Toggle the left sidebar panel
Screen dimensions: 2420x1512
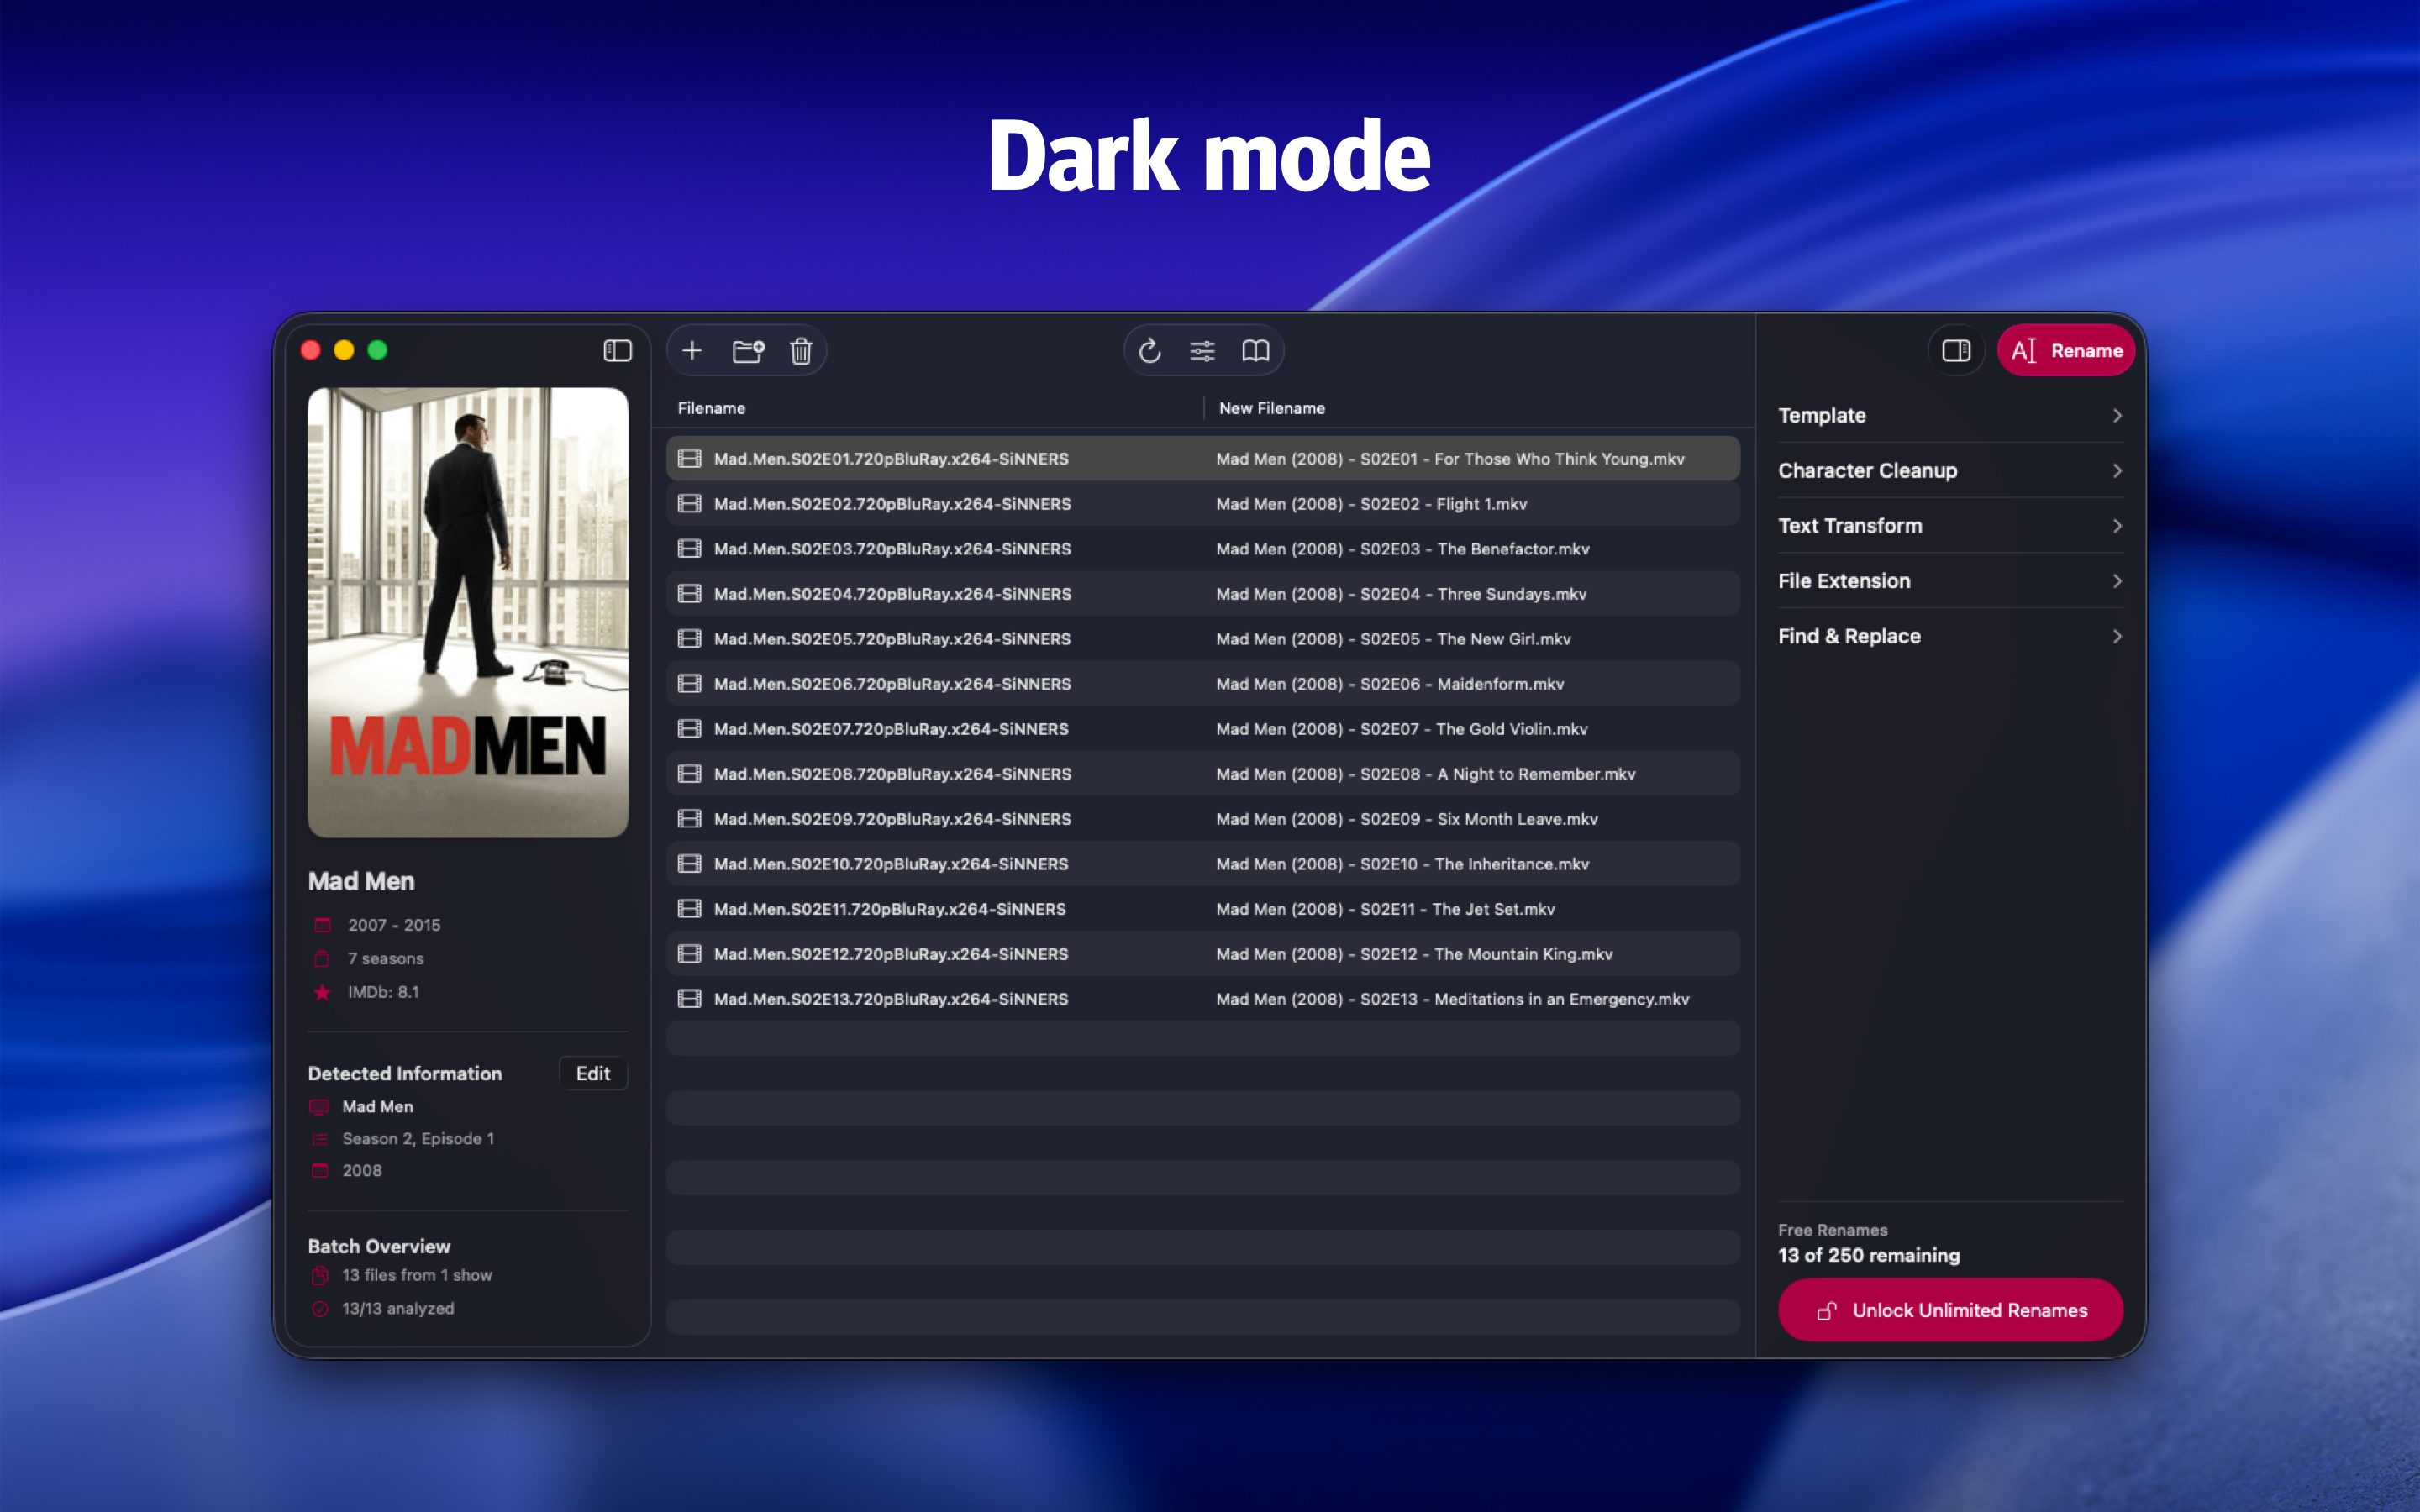tap(617, 350)
